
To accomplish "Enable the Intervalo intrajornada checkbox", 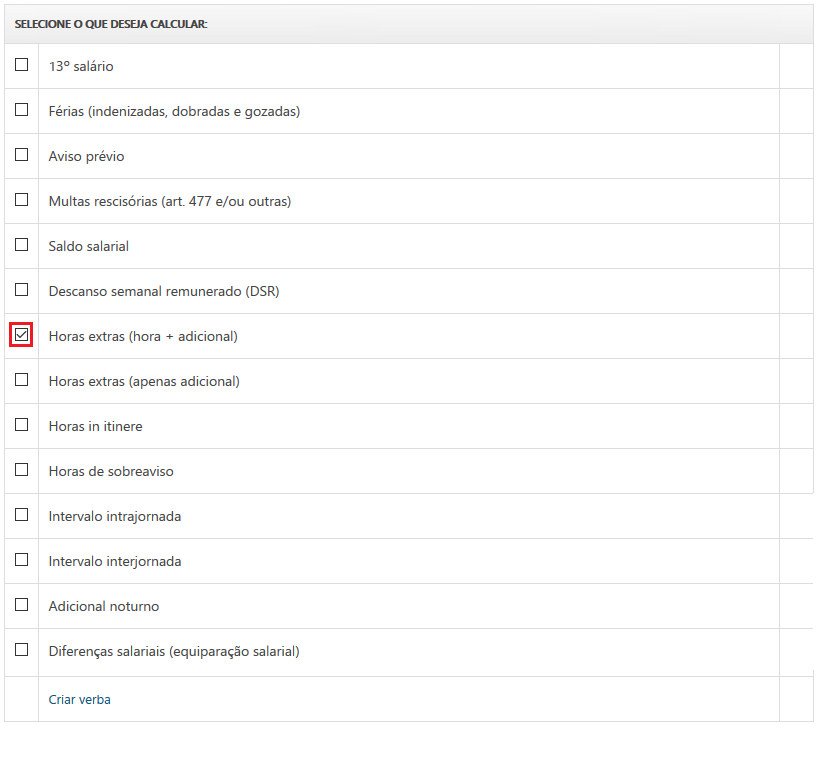I will pyautogui.click(x=21, y=515).
